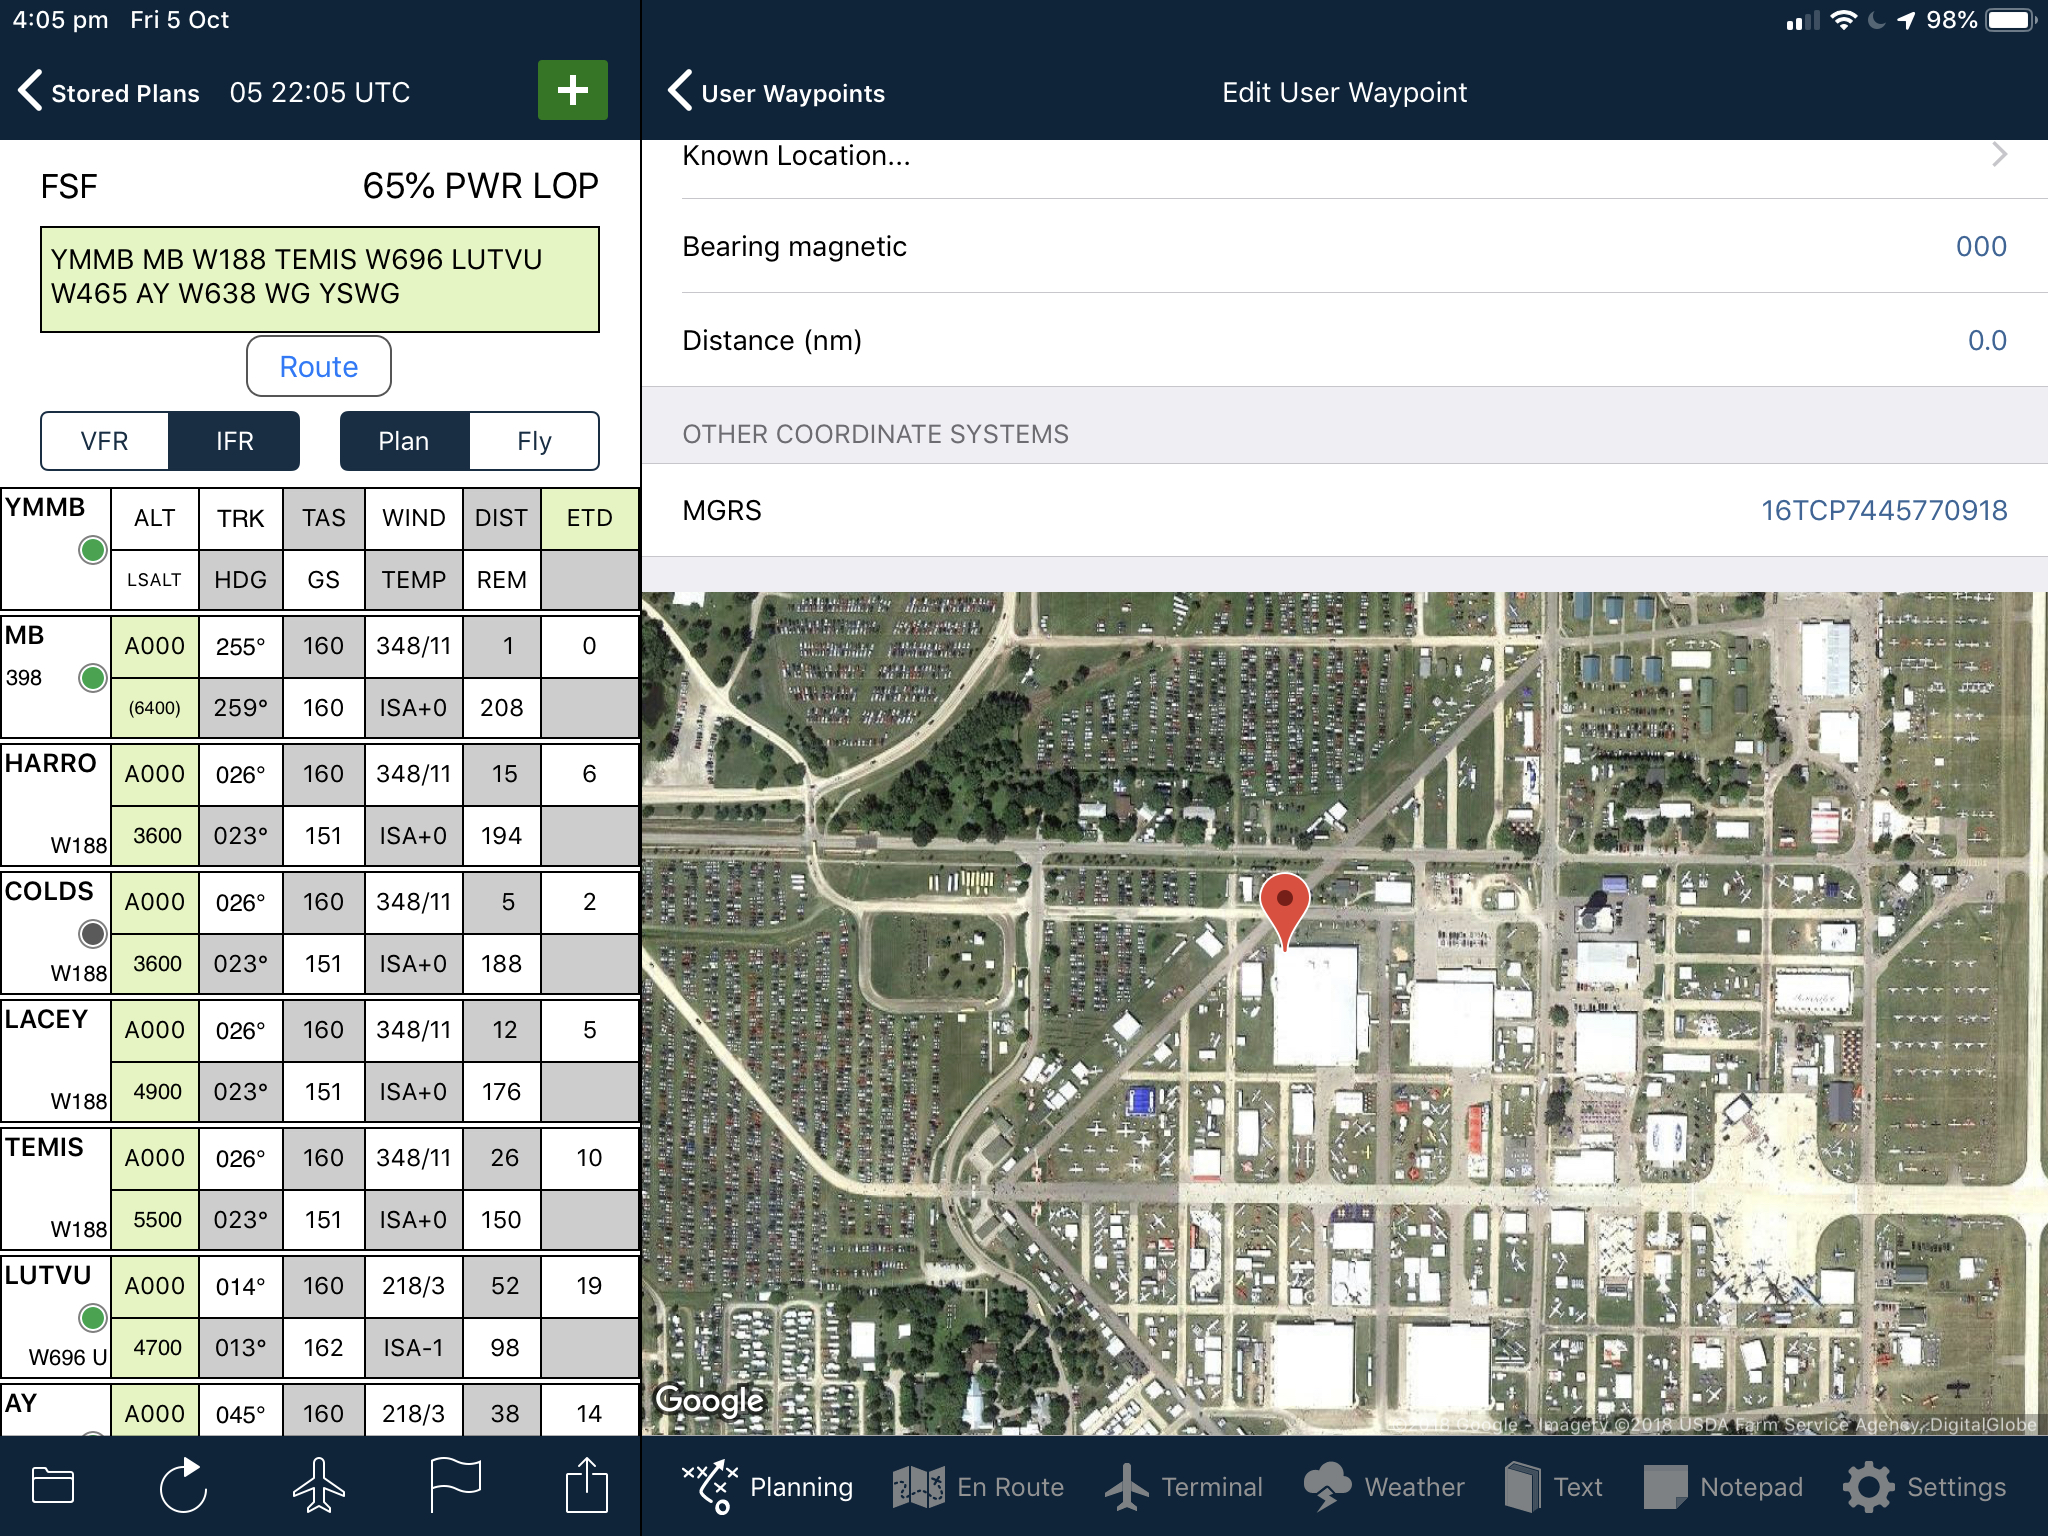
Task: Tap the flag icon in bottom toolbar
Action: (x=455, y=1486)
